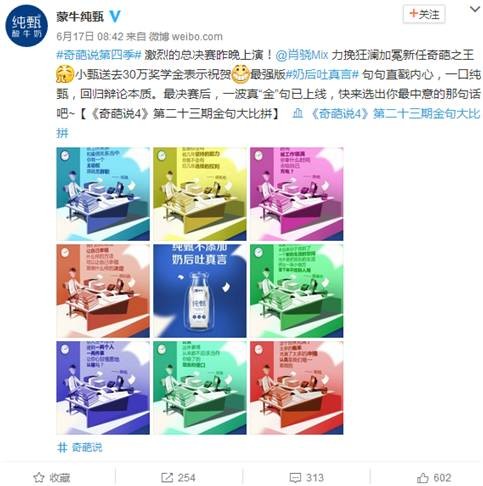Open the yellow desk illustration thumbnail
Image resolution: width=483 pixels, height=486 pixels.
click(200, 194)
